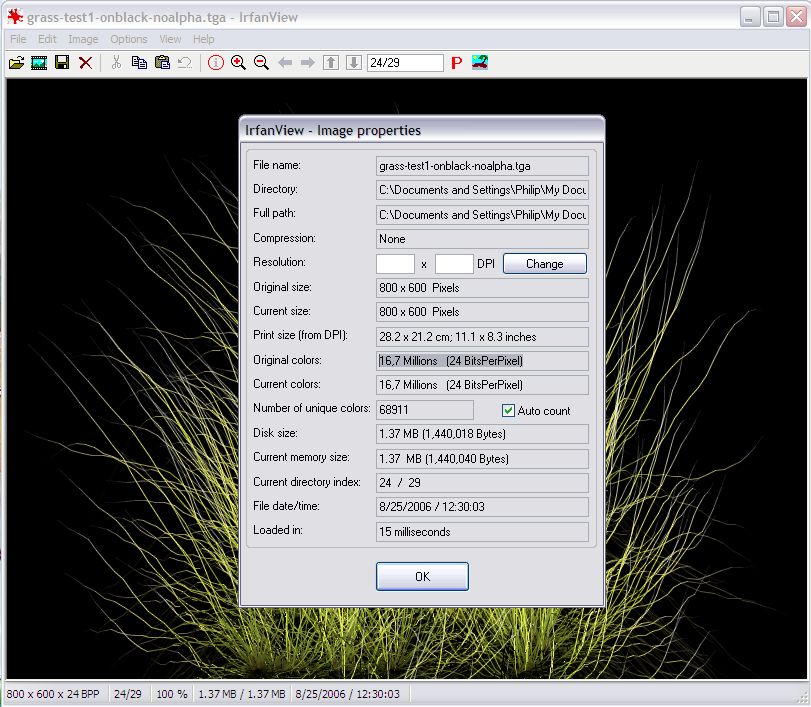
Task: Click the 24/29 image index field
Action: tap(405, 63)
